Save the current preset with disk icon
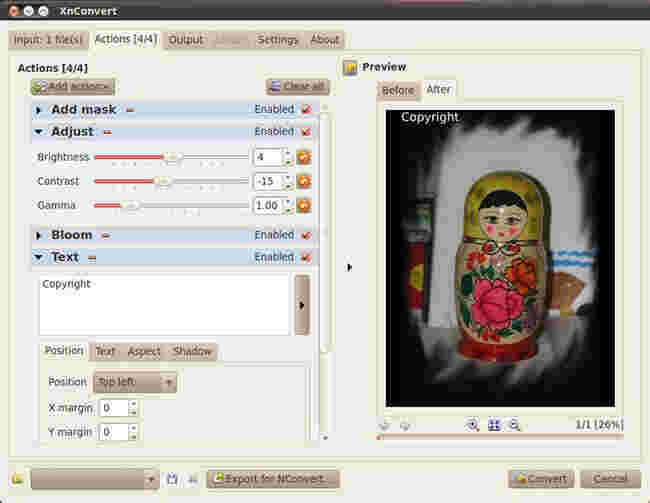The width and height of the screenshot is (650, 503). point(172,480)
